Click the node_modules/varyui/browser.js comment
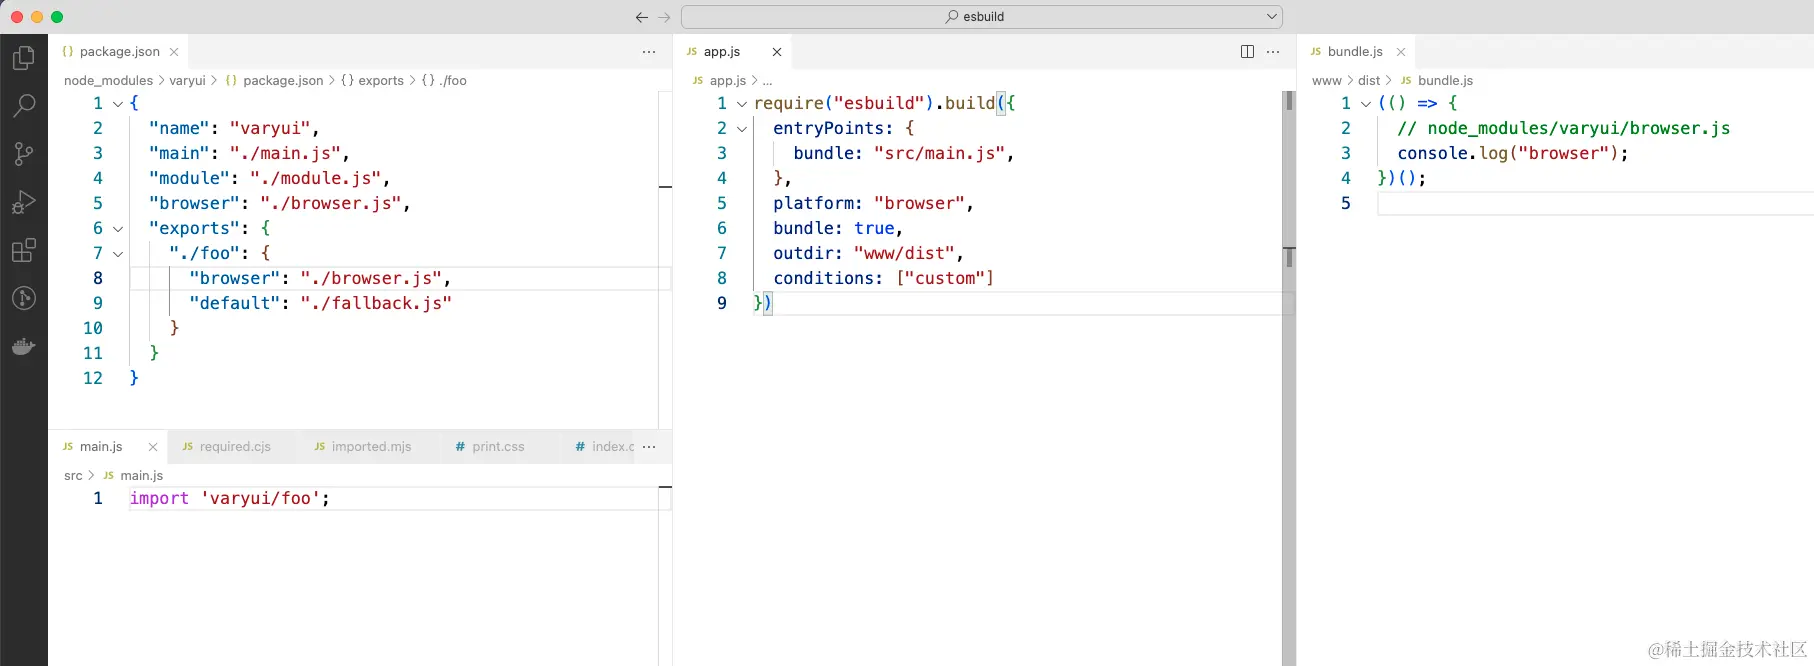The image size is (1814, 666). (x=1563, y=128)
